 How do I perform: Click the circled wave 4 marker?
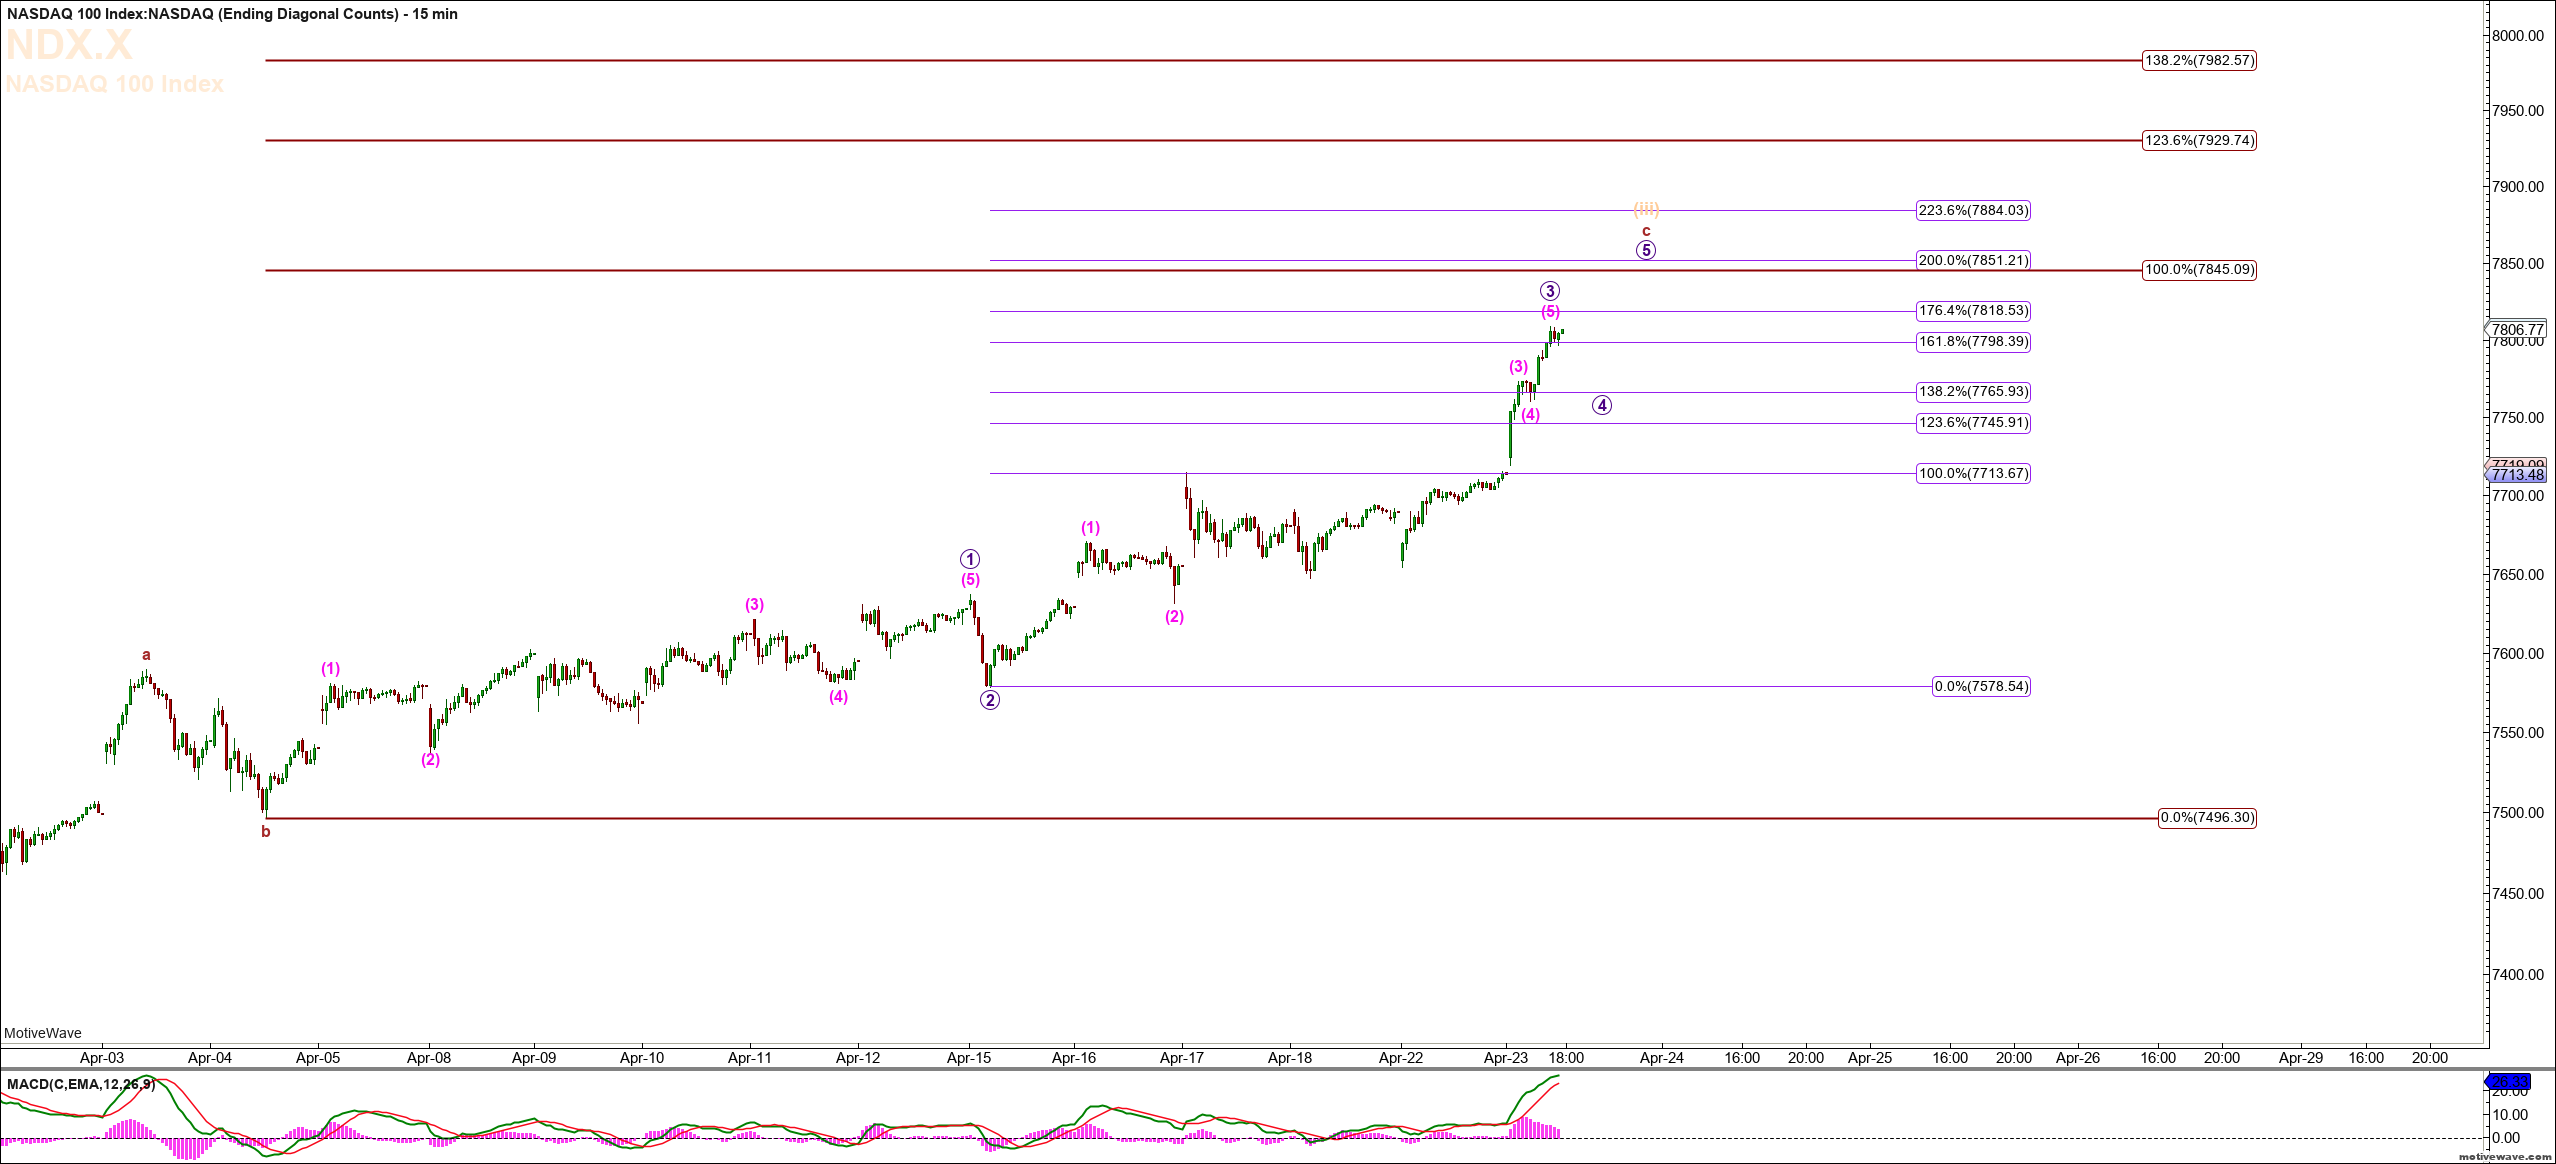pos(1602,405)
